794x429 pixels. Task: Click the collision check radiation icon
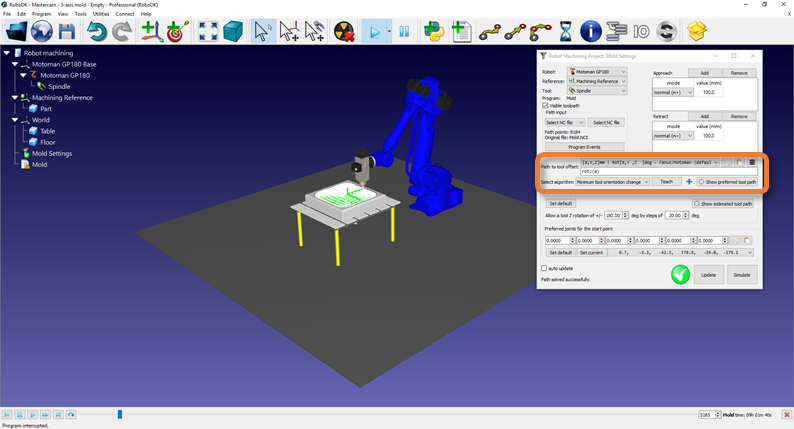(344, 32)
